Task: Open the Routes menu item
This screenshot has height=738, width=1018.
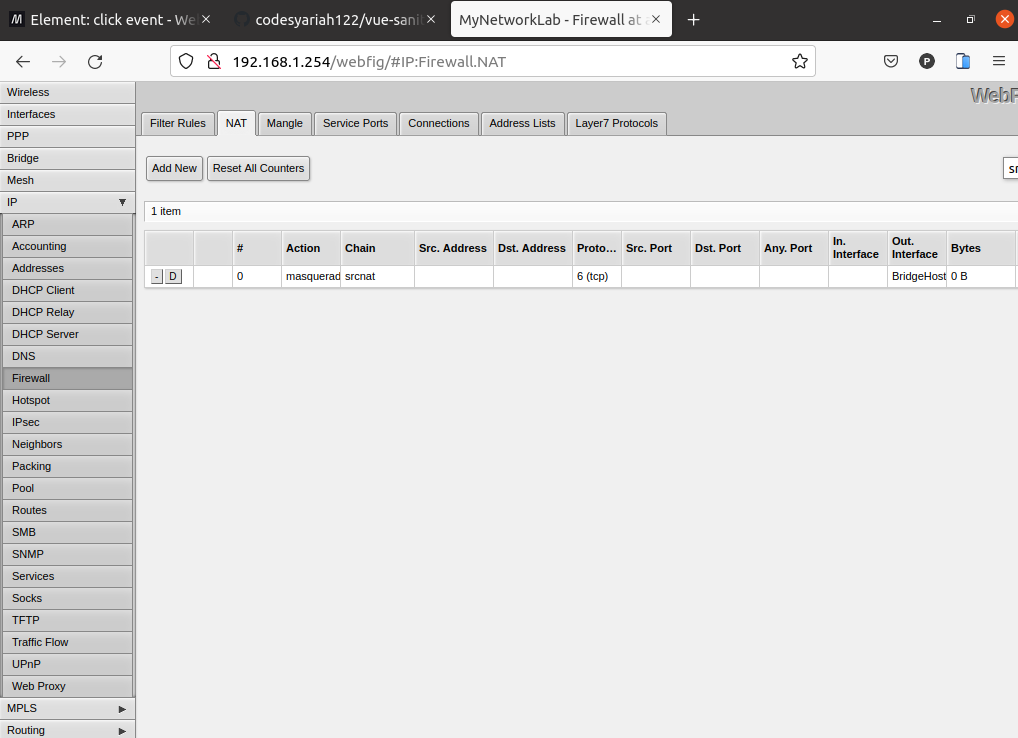Action: [x=68, y=510]
